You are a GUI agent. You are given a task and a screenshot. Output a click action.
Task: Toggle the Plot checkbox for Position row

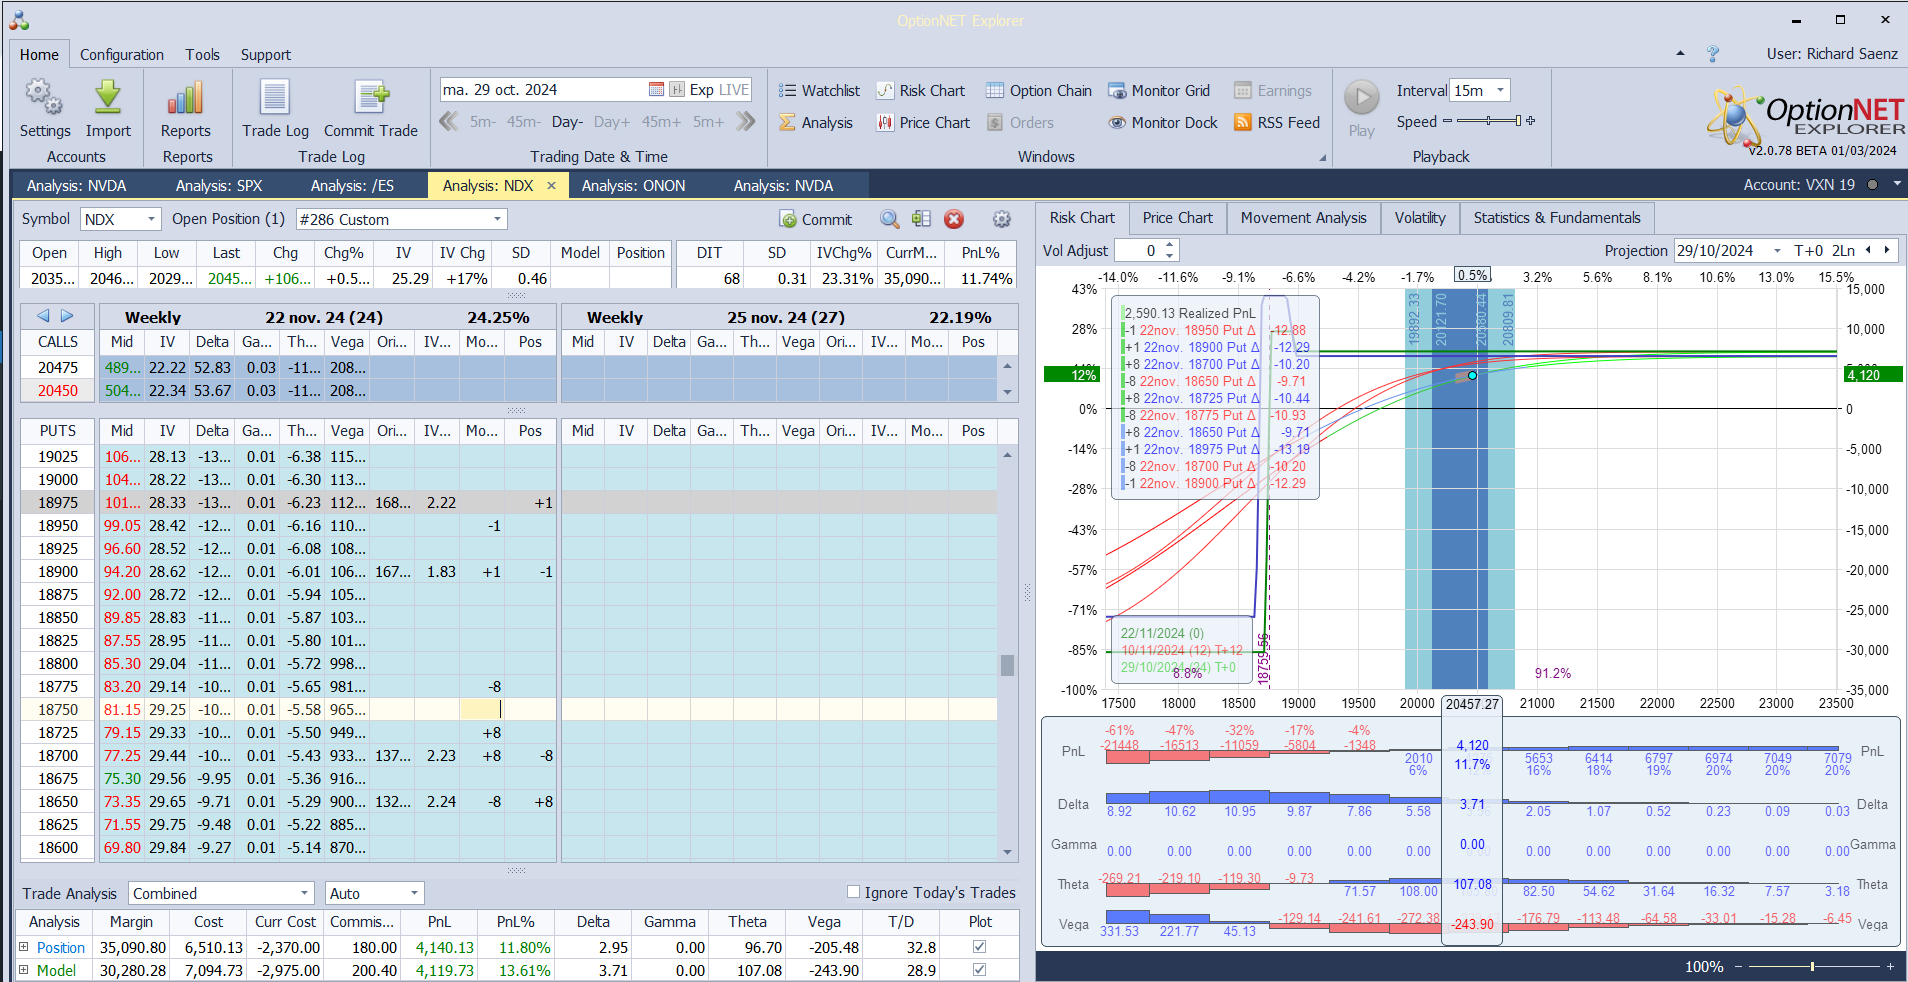pos(979,947)
